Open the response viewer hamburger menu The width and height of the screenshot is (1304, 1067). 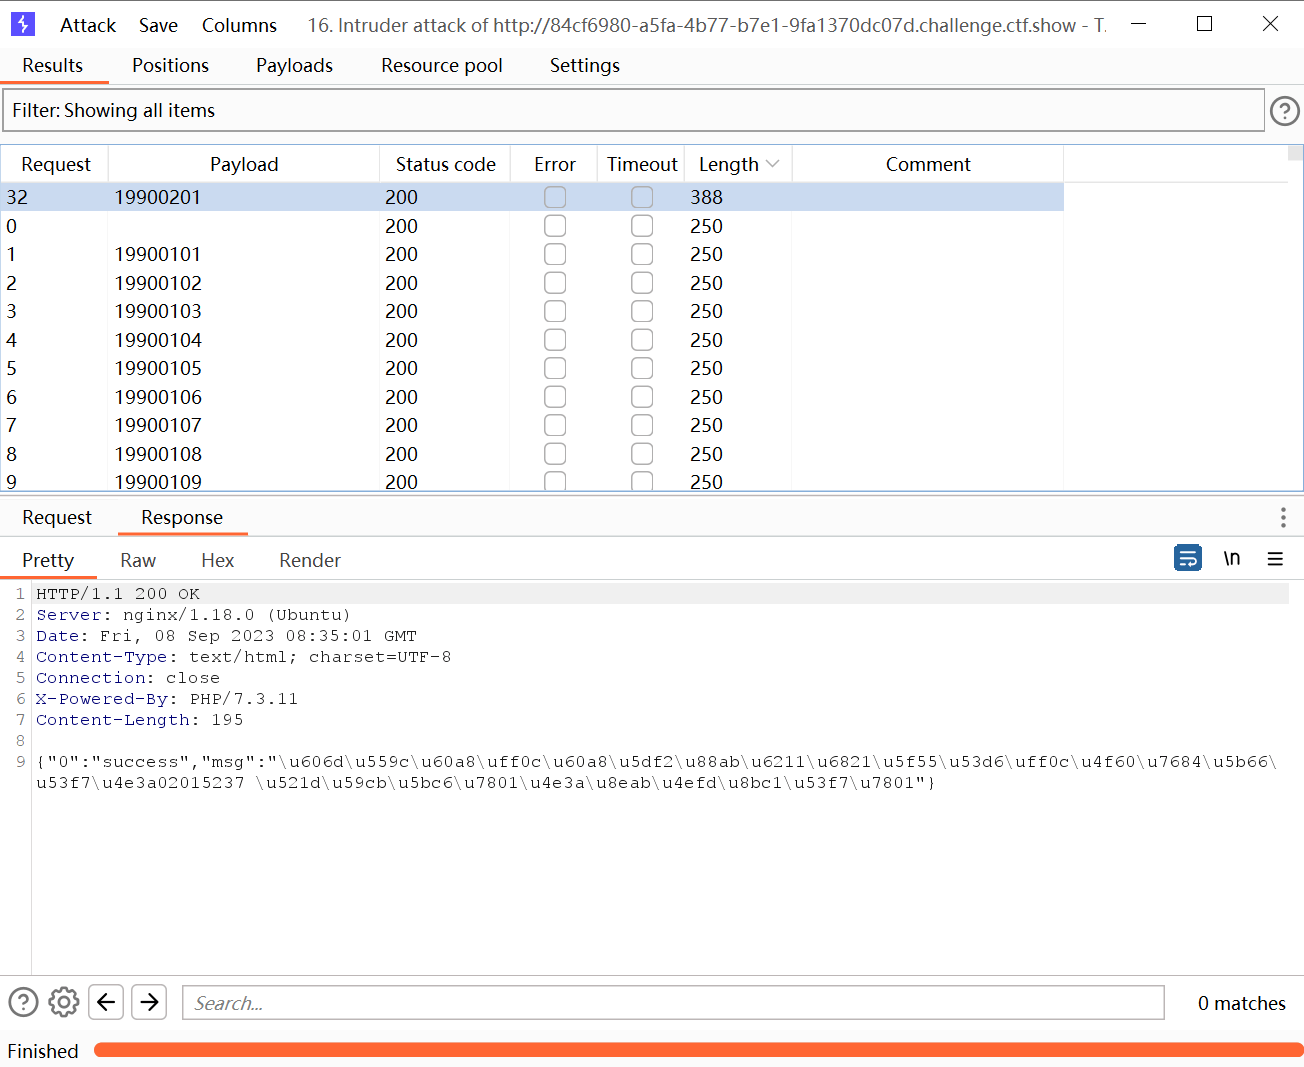[x=1275, y=559]
